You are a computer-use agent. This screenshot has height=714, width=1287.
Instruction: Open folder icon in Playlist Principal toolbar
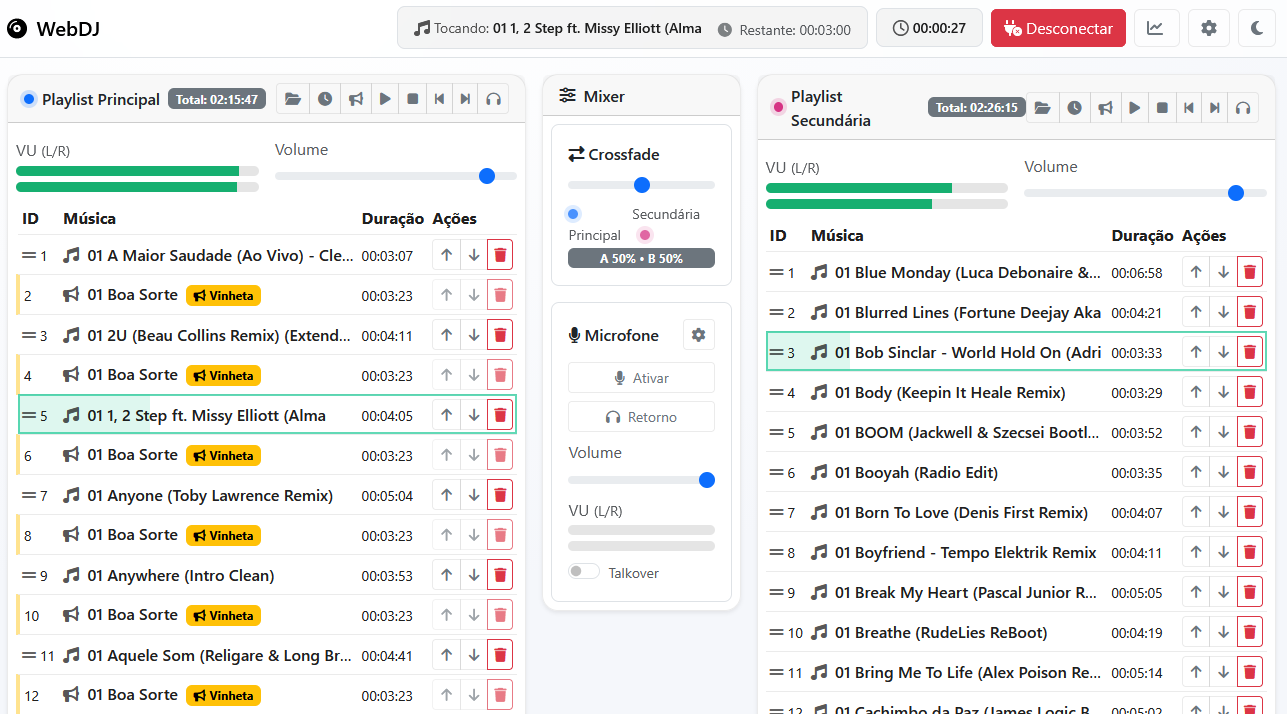coord(292,99)
